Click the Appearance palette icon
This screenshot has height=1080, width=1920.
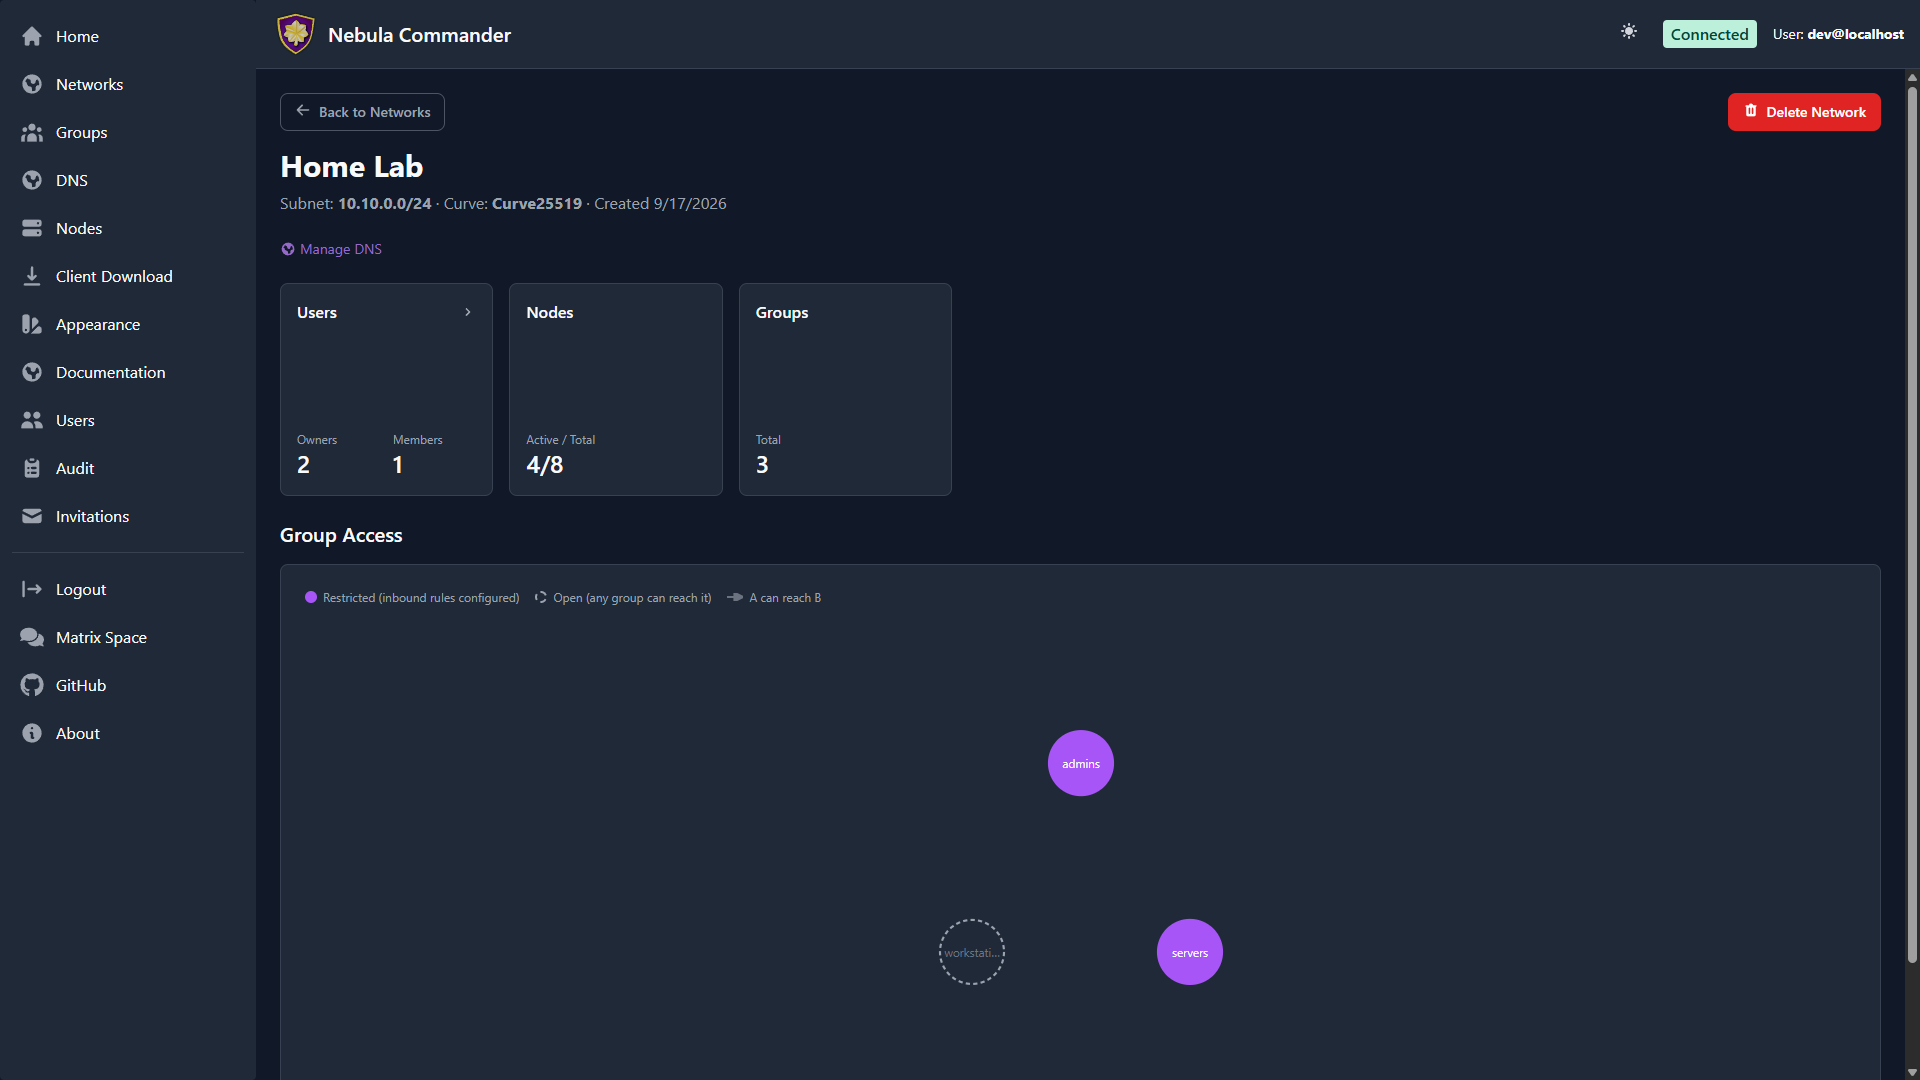click(x=32, y=324)
